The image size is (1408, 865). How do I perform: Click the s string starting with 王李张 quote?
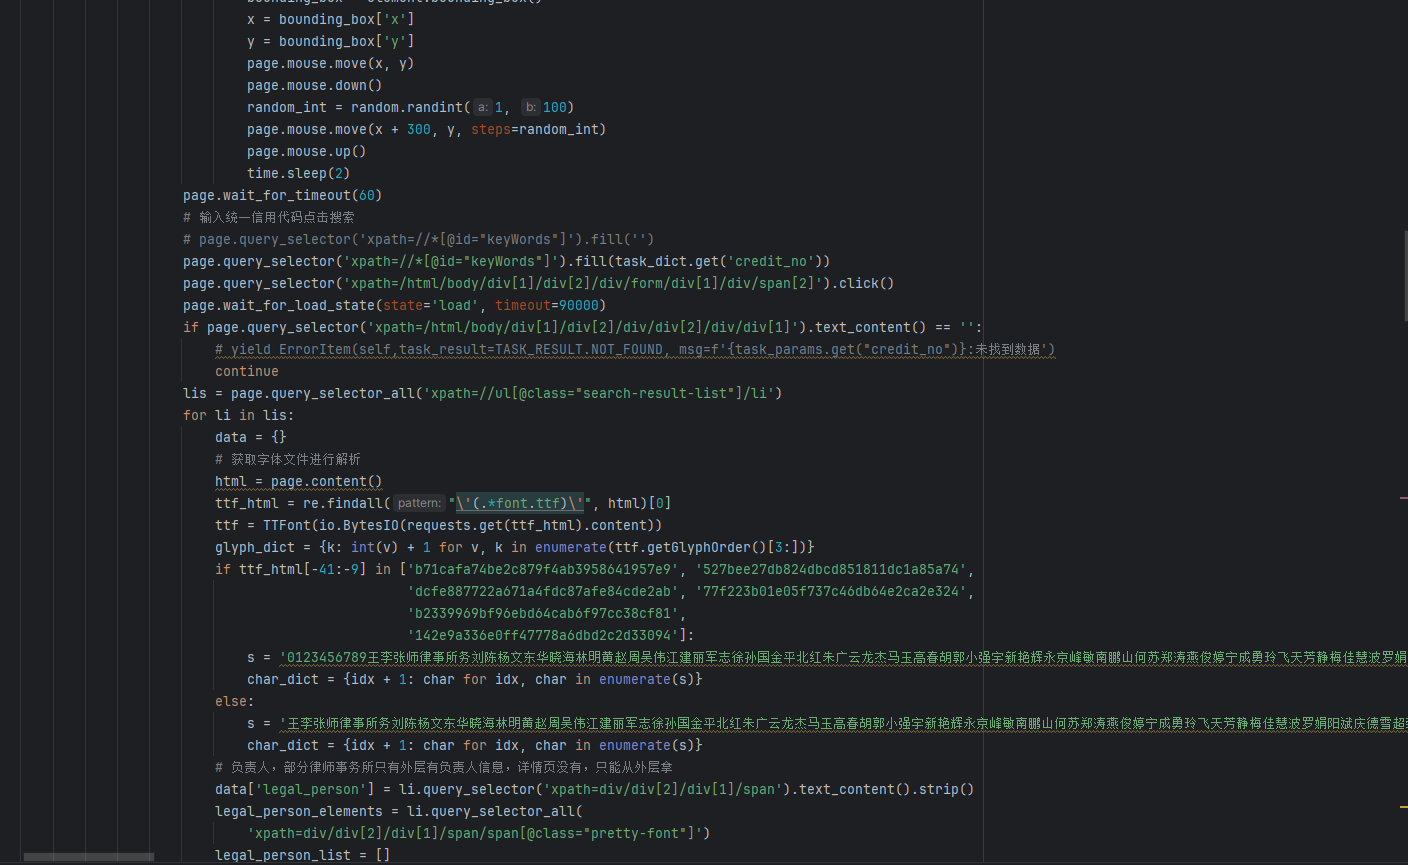843,723
